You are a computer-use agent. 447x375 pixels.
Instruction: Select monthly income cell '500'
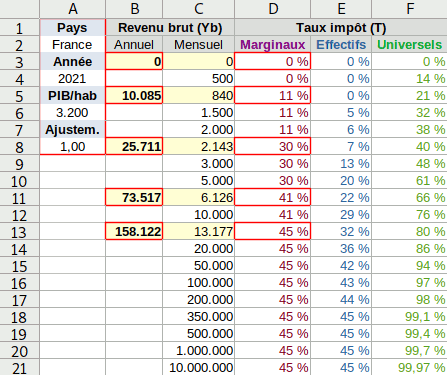(x=199, y=78)
